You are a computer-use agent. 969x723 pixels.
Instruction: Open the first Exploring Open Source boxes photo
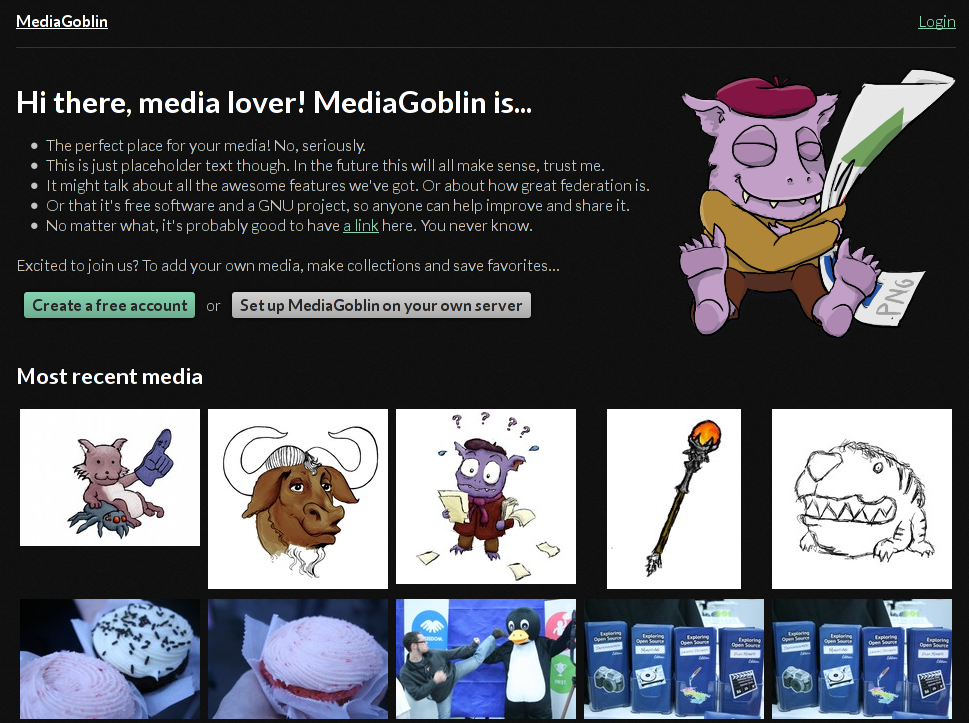pyautogui.click(x=674, y=659)
